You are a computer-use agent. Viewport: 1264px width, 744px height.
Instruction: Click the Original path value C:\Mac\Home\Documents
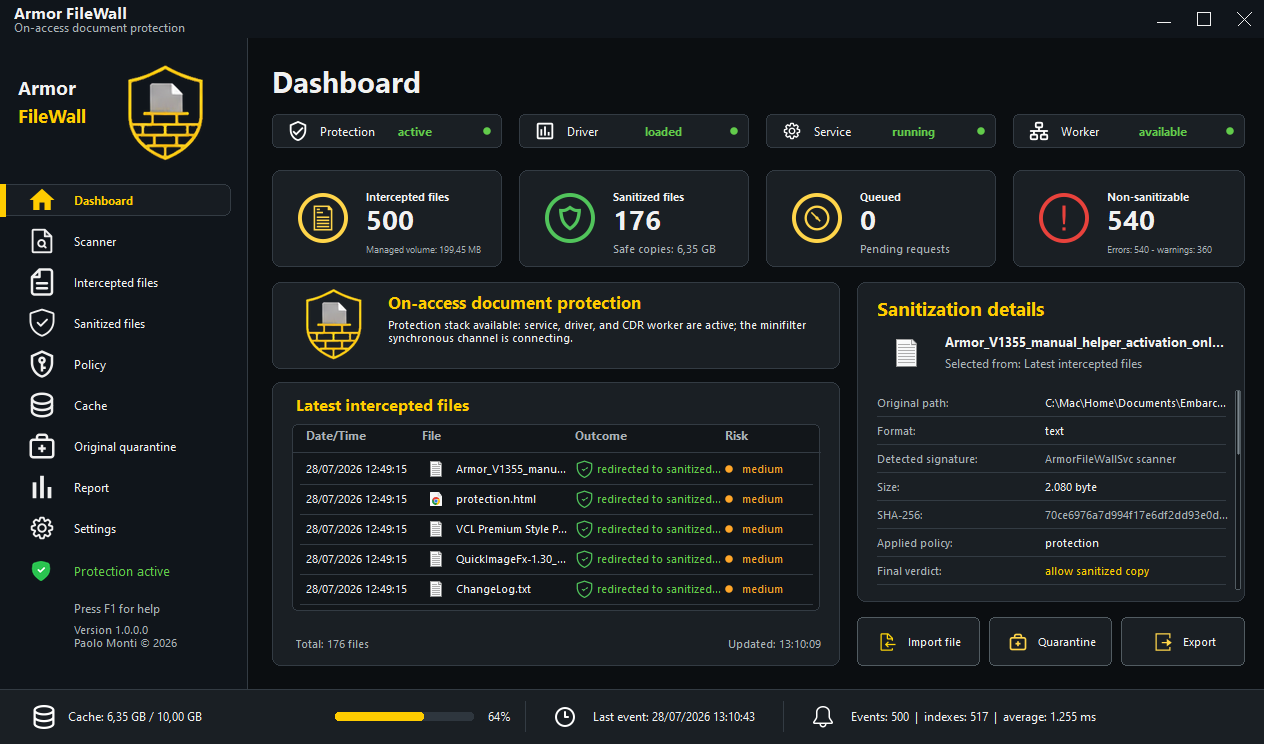click(x=1135, y=403)
